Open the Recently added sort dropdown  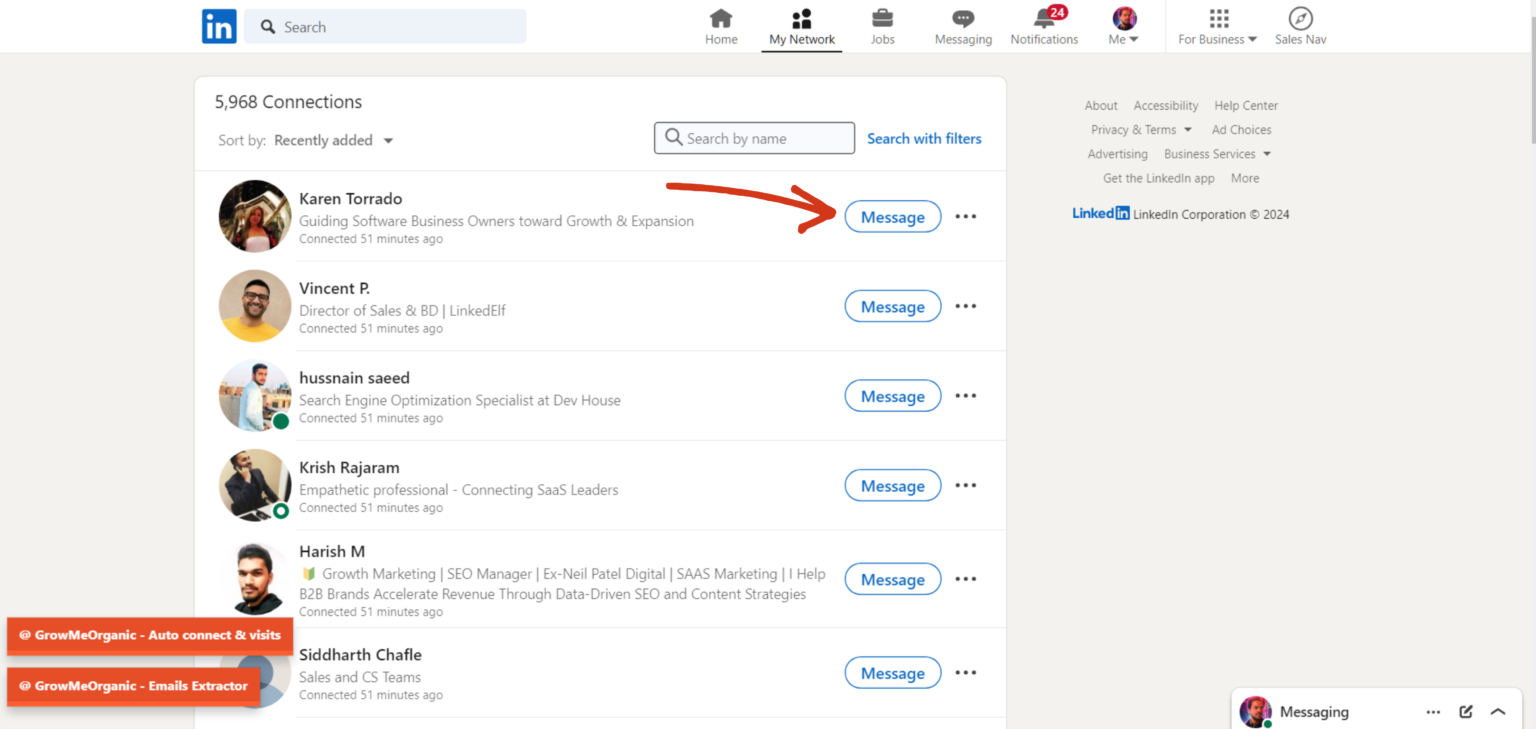[334, 140]
